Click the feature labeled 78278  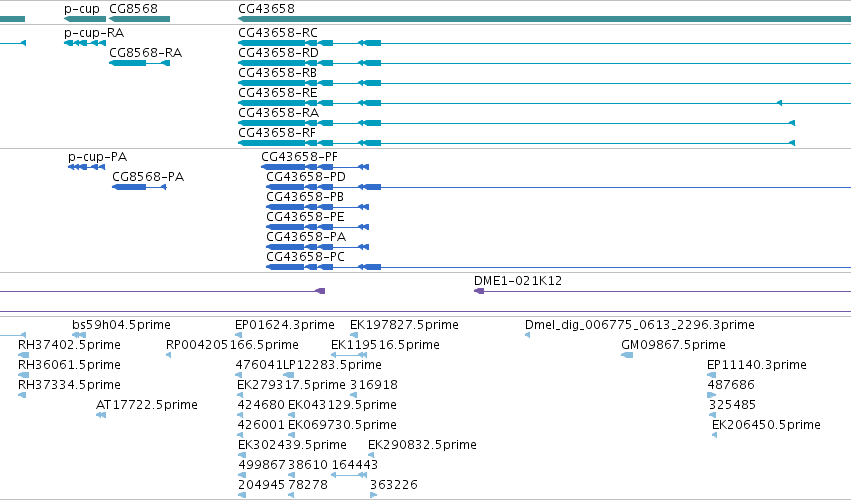pos(291,495)
